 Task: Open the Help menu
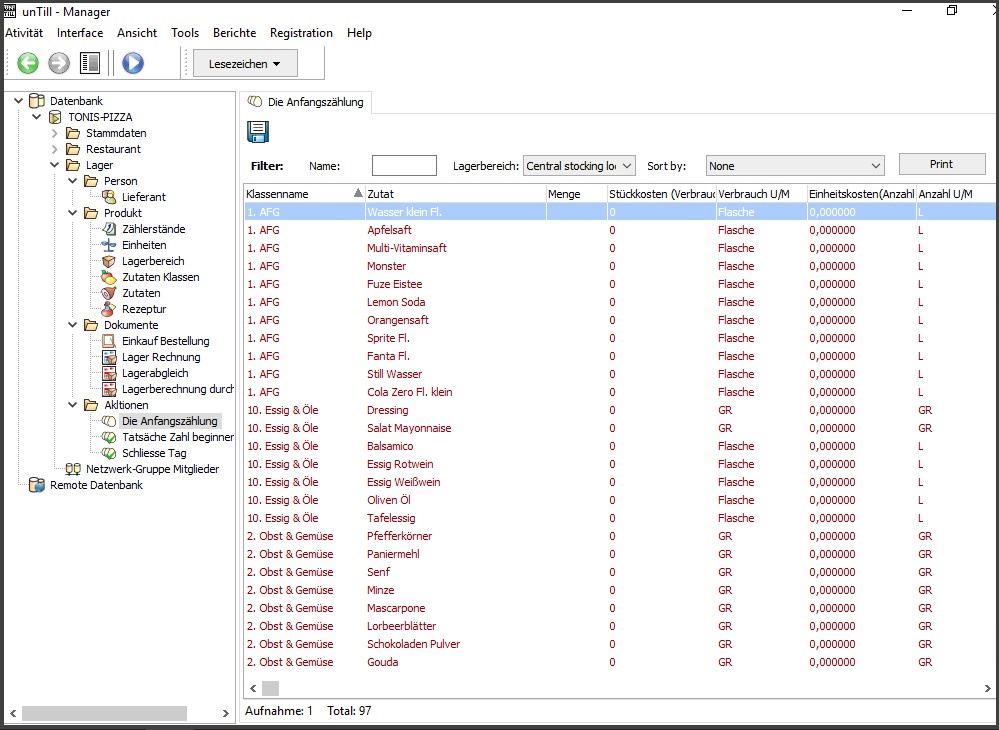(359, 32)
